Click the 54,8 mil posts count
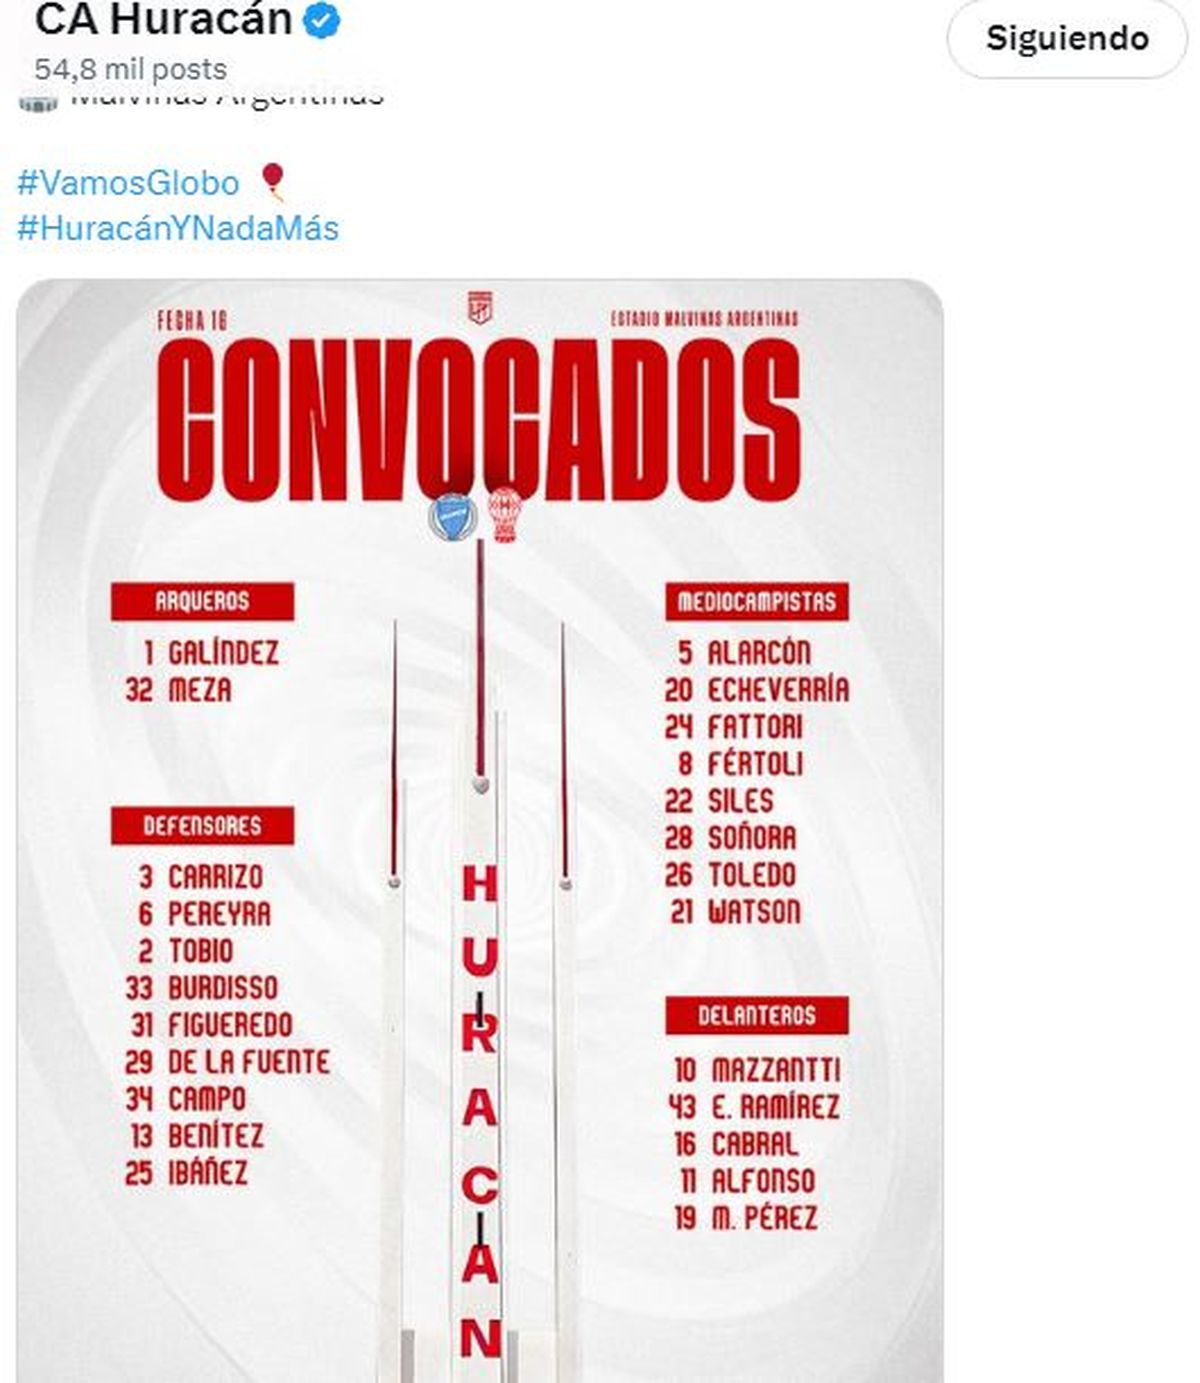Image resolution: width=1200 pixels, height=1383 pixels. 130,69
